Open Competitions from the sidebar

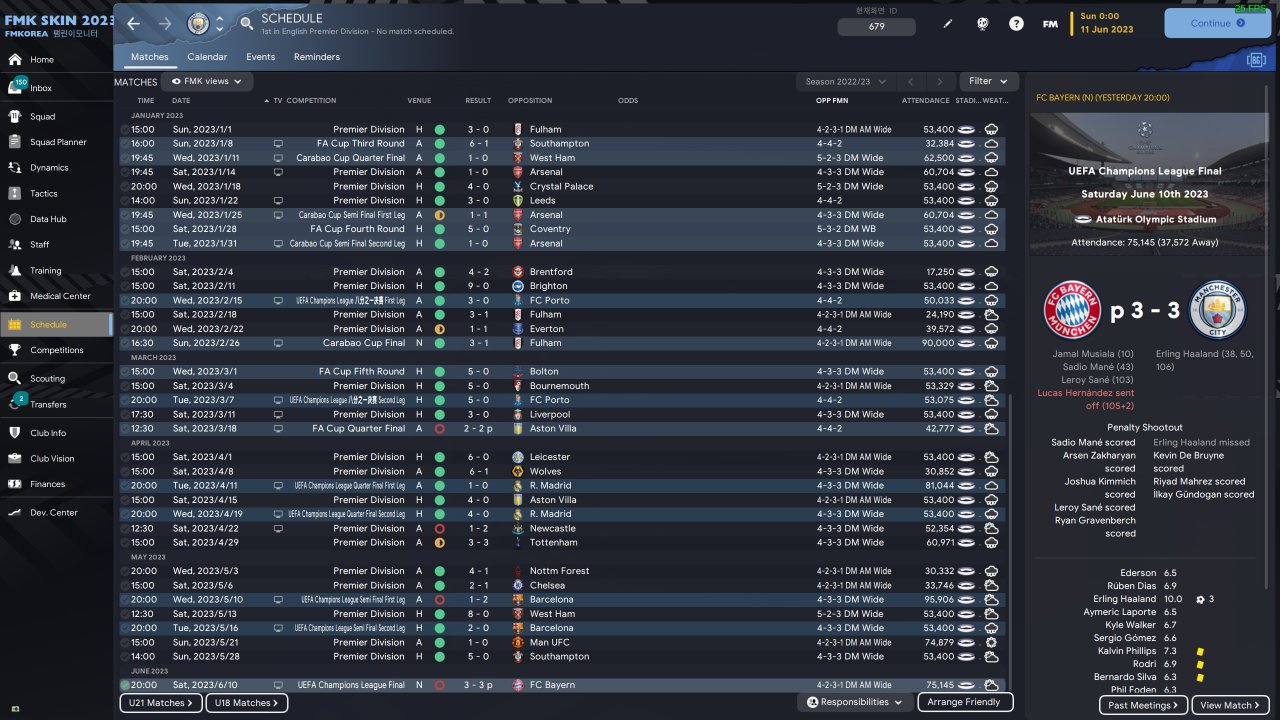pos(56,350)
